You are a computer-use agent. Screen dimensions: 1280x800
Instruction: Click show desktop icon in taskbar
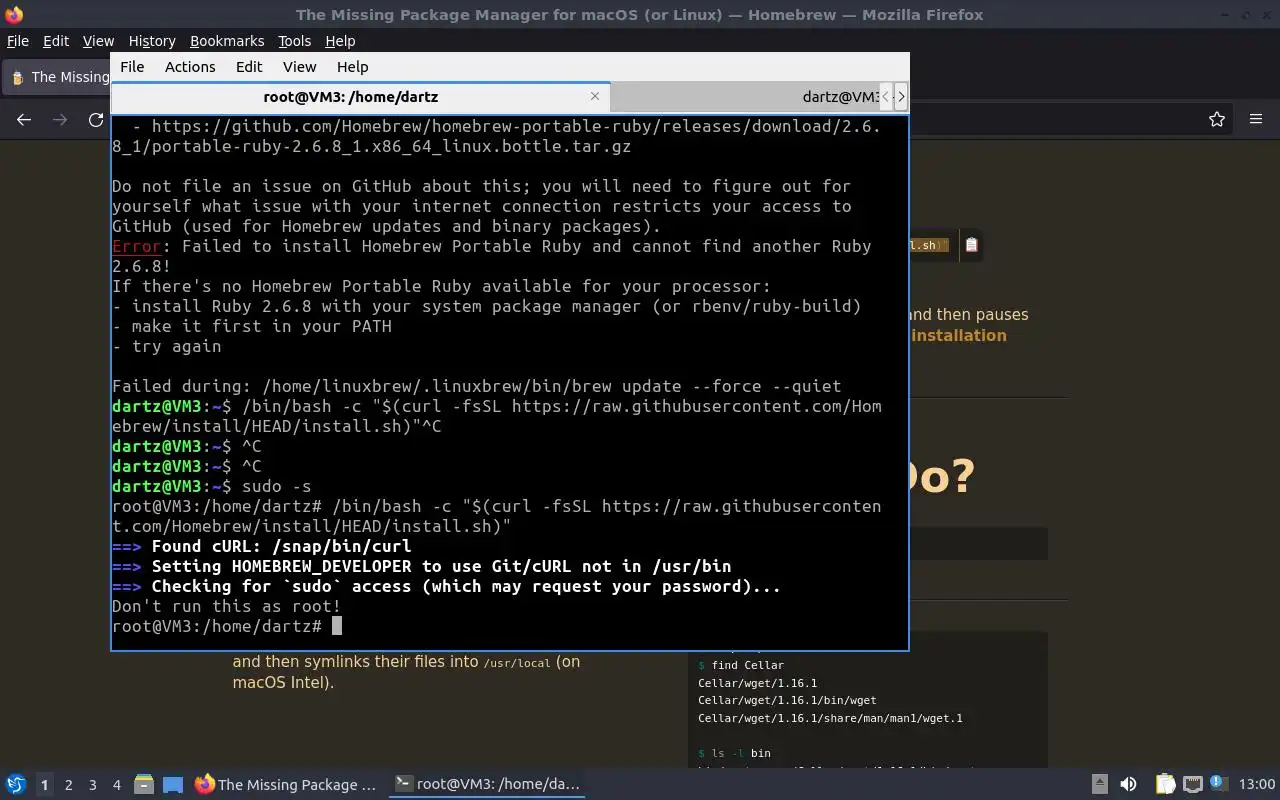click(x=173, y=785)
